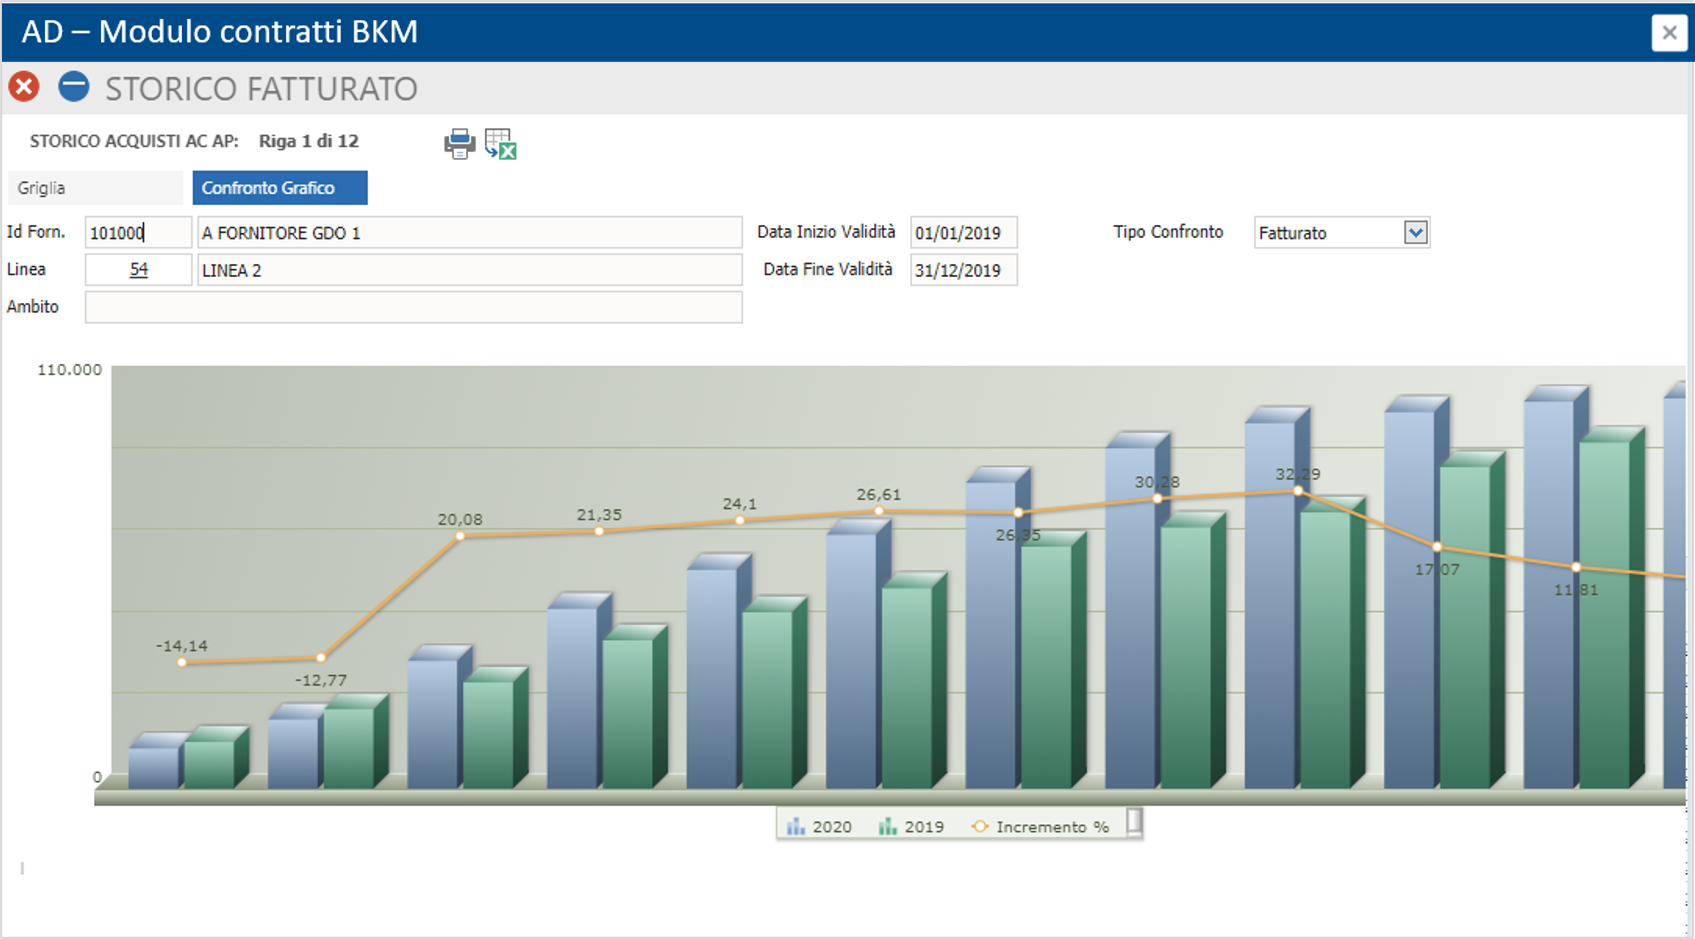Click the small handle beside the legend
Screen dimensions: 1695x939
click(x=1134, y=821)
